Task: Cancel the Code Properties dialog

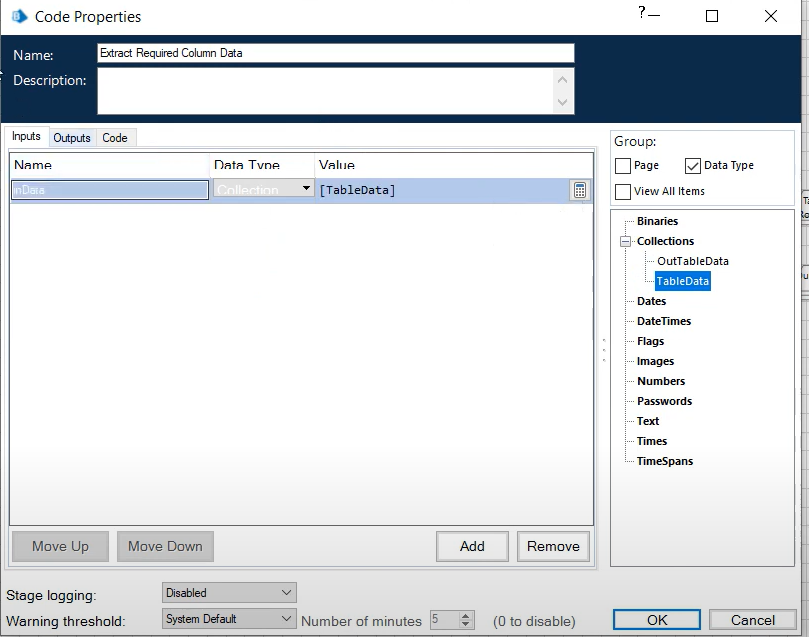Action: pos(753,619)
